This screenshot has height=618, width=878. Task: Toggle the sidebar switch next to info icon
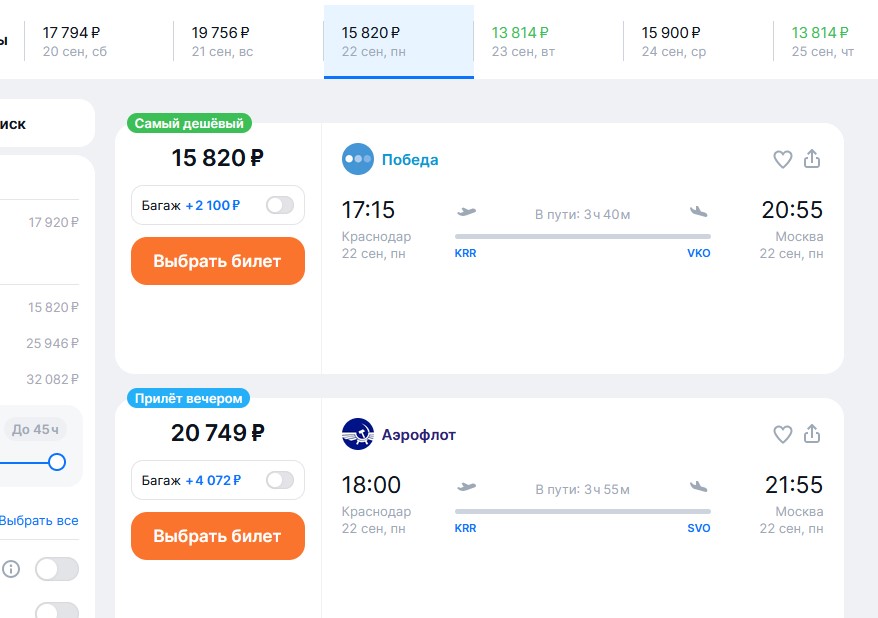pyautogui.click(x=57, y=569)
